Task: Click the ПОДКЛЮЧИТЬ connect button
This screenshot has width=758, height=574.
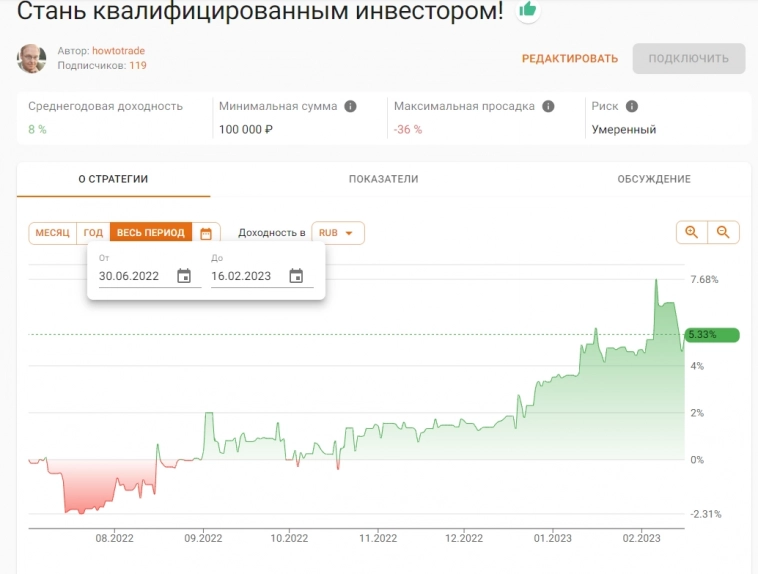Action: click(688, 59)
